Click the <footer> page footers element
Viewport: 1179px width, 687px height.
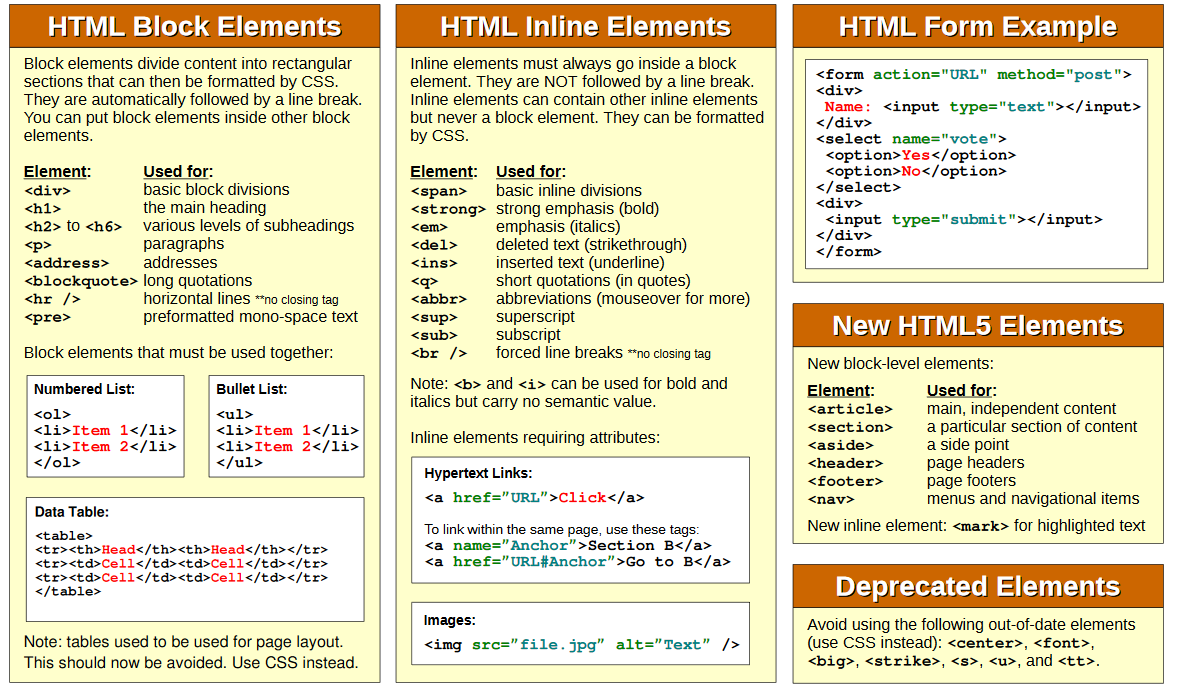845,481
